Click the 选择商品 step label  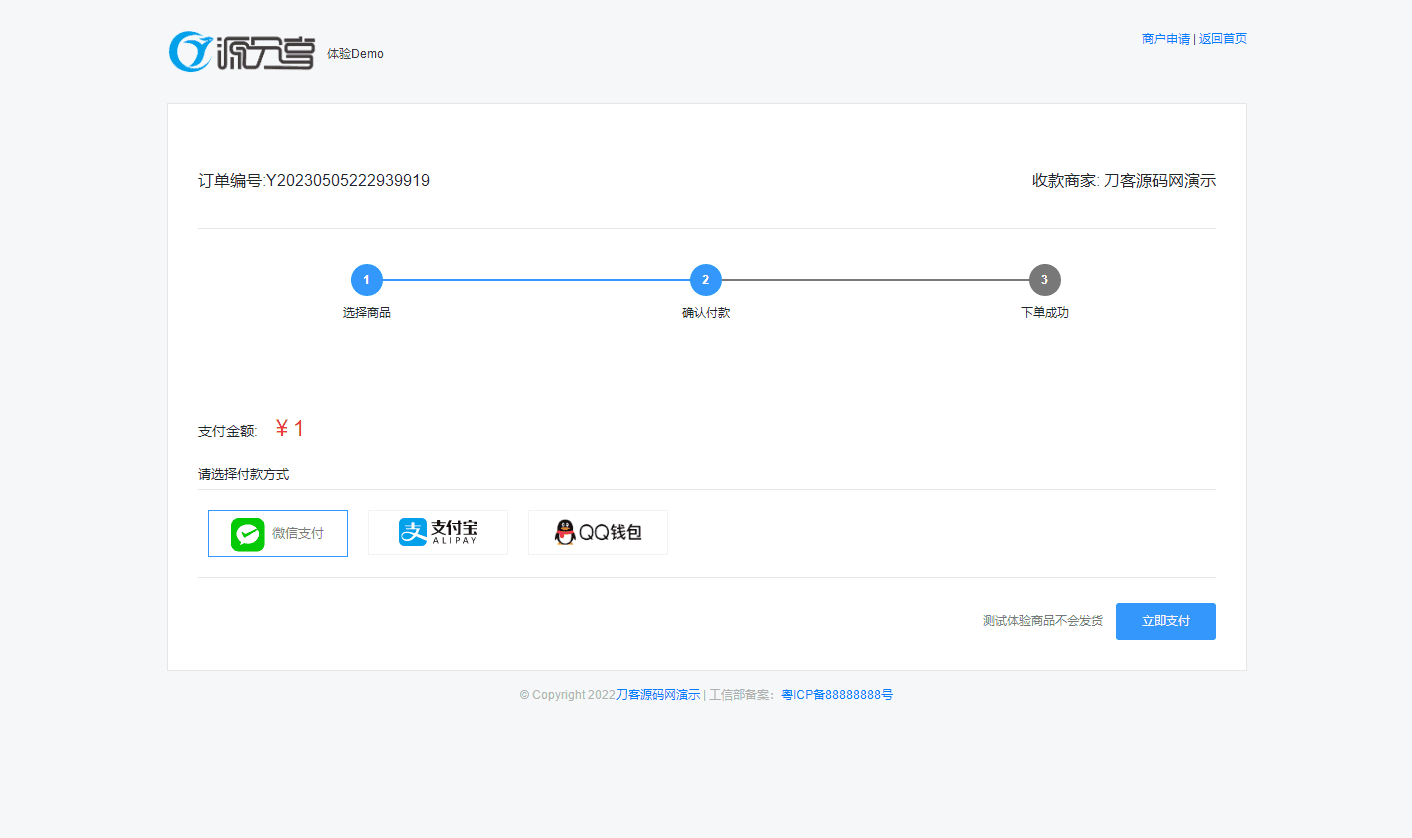pyautogui.click(x=367, y=313)
